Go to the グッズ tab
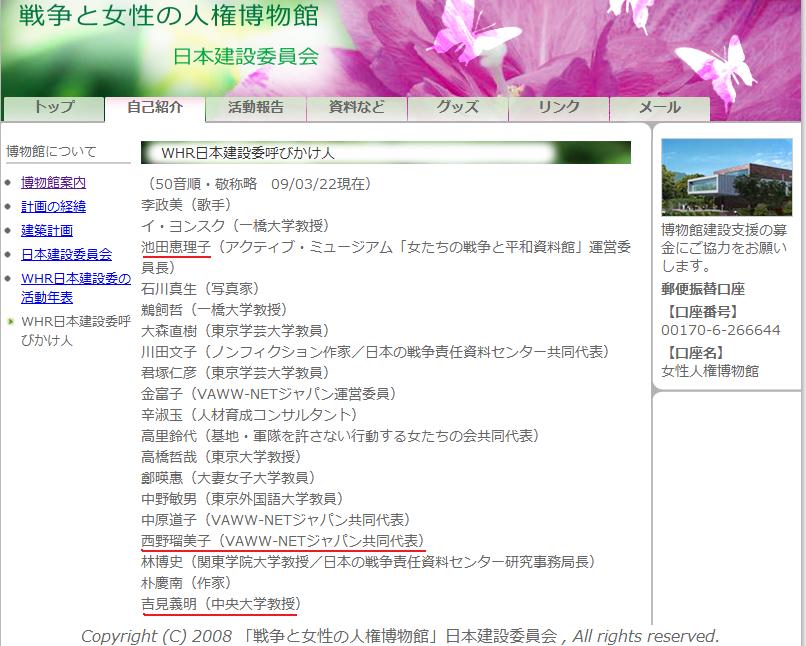Screen dimensions: 806x646 click(x=457, y=108)
